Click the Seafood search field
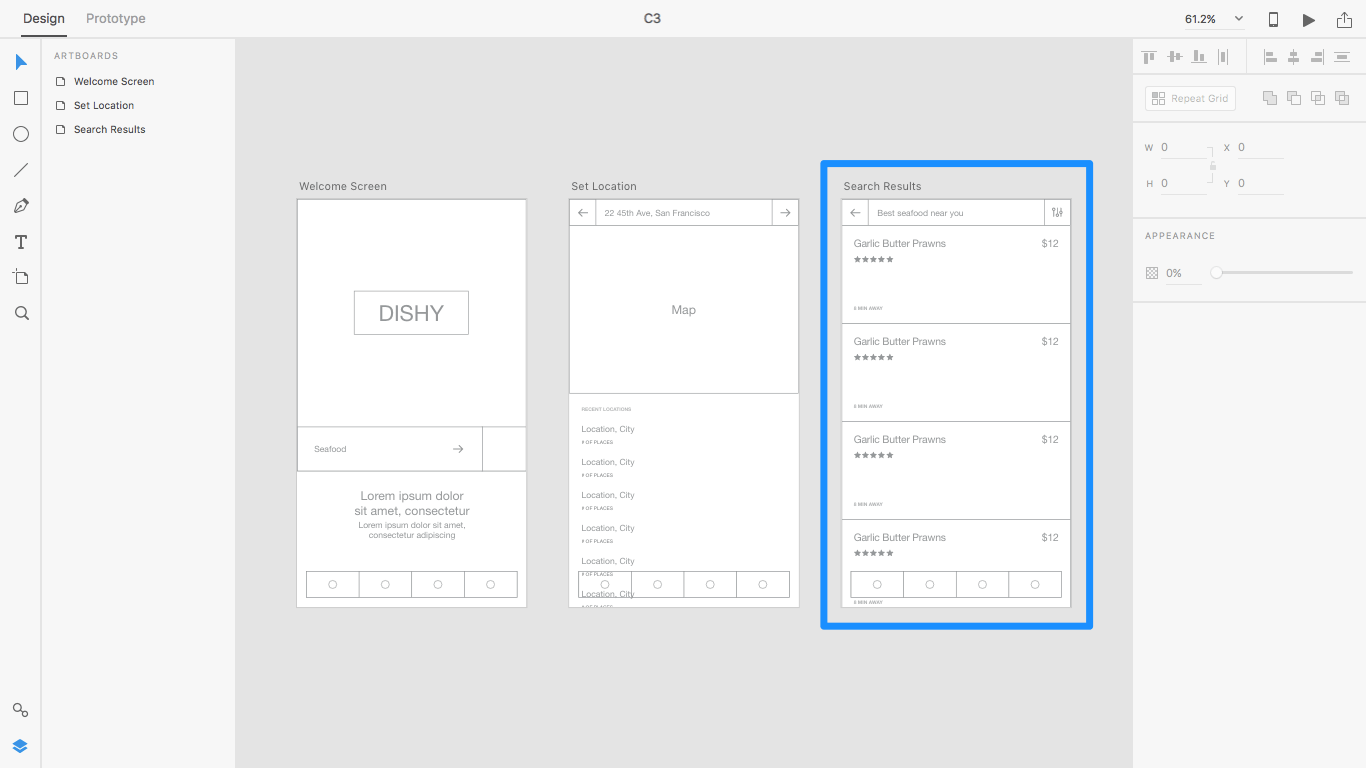The image size is (1366, 768). (390, 449)
